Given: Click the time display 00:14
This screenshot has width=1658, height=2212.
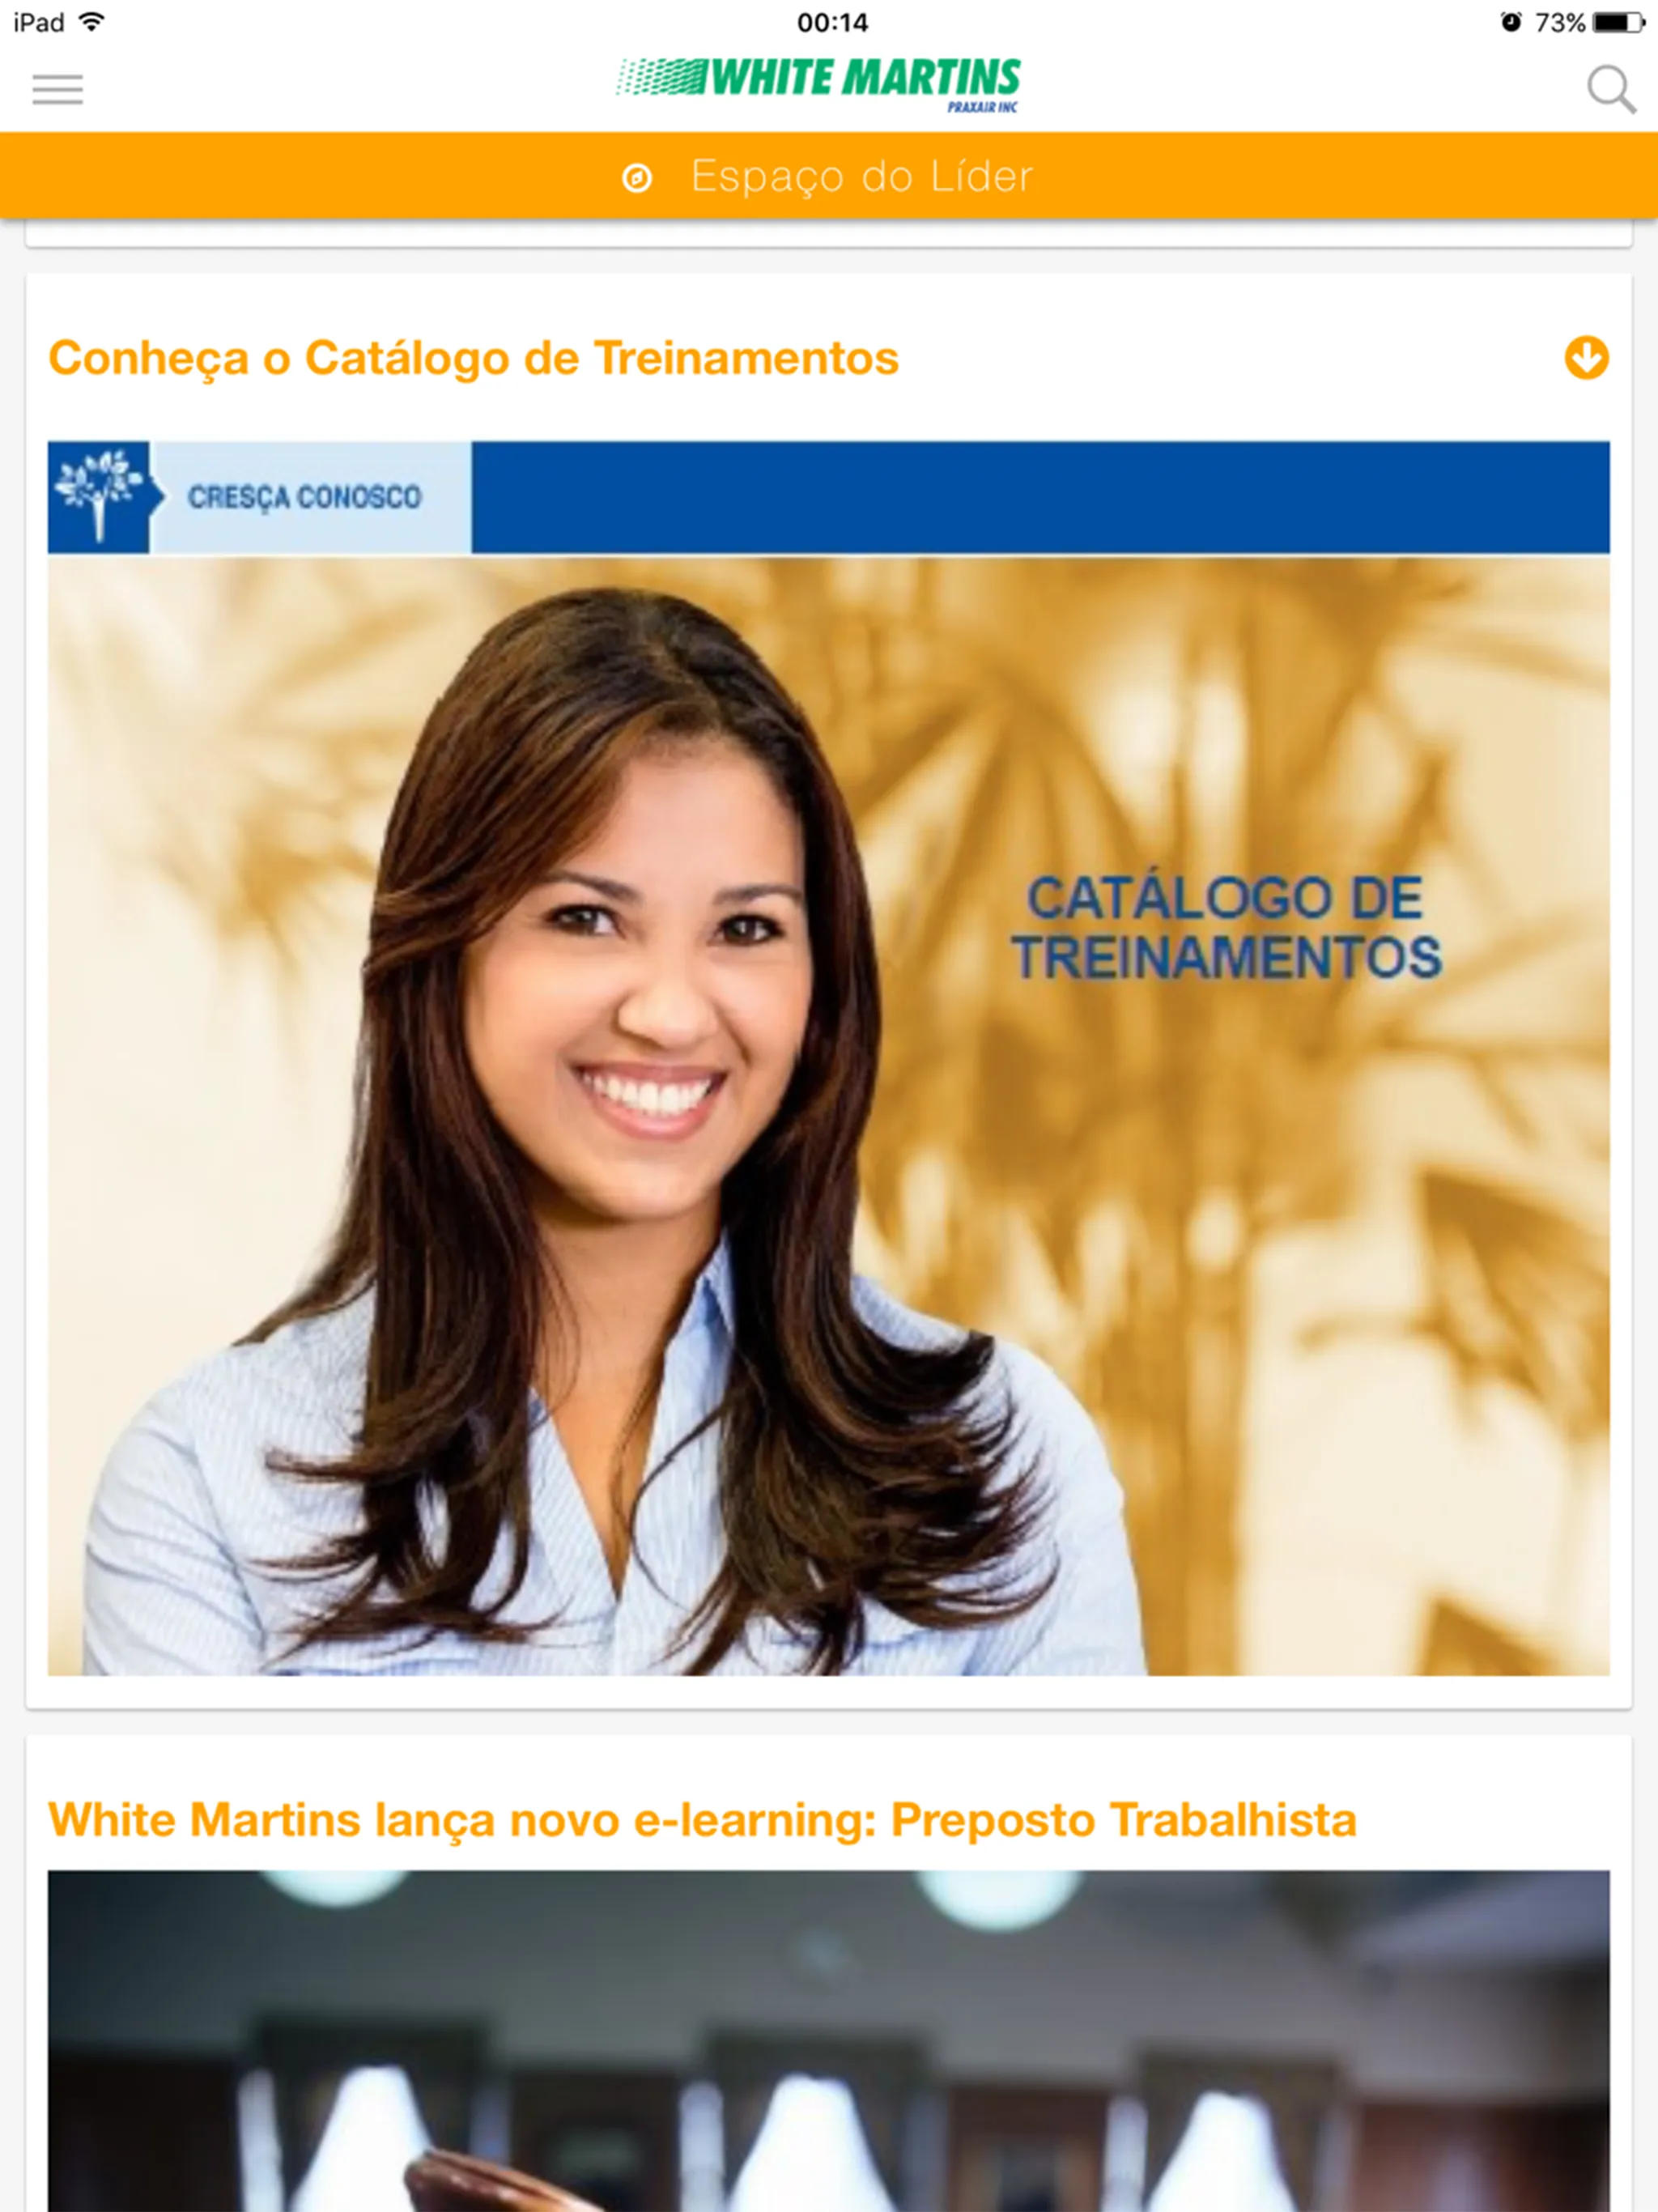Looking at the screenshot, I should 829,23.
